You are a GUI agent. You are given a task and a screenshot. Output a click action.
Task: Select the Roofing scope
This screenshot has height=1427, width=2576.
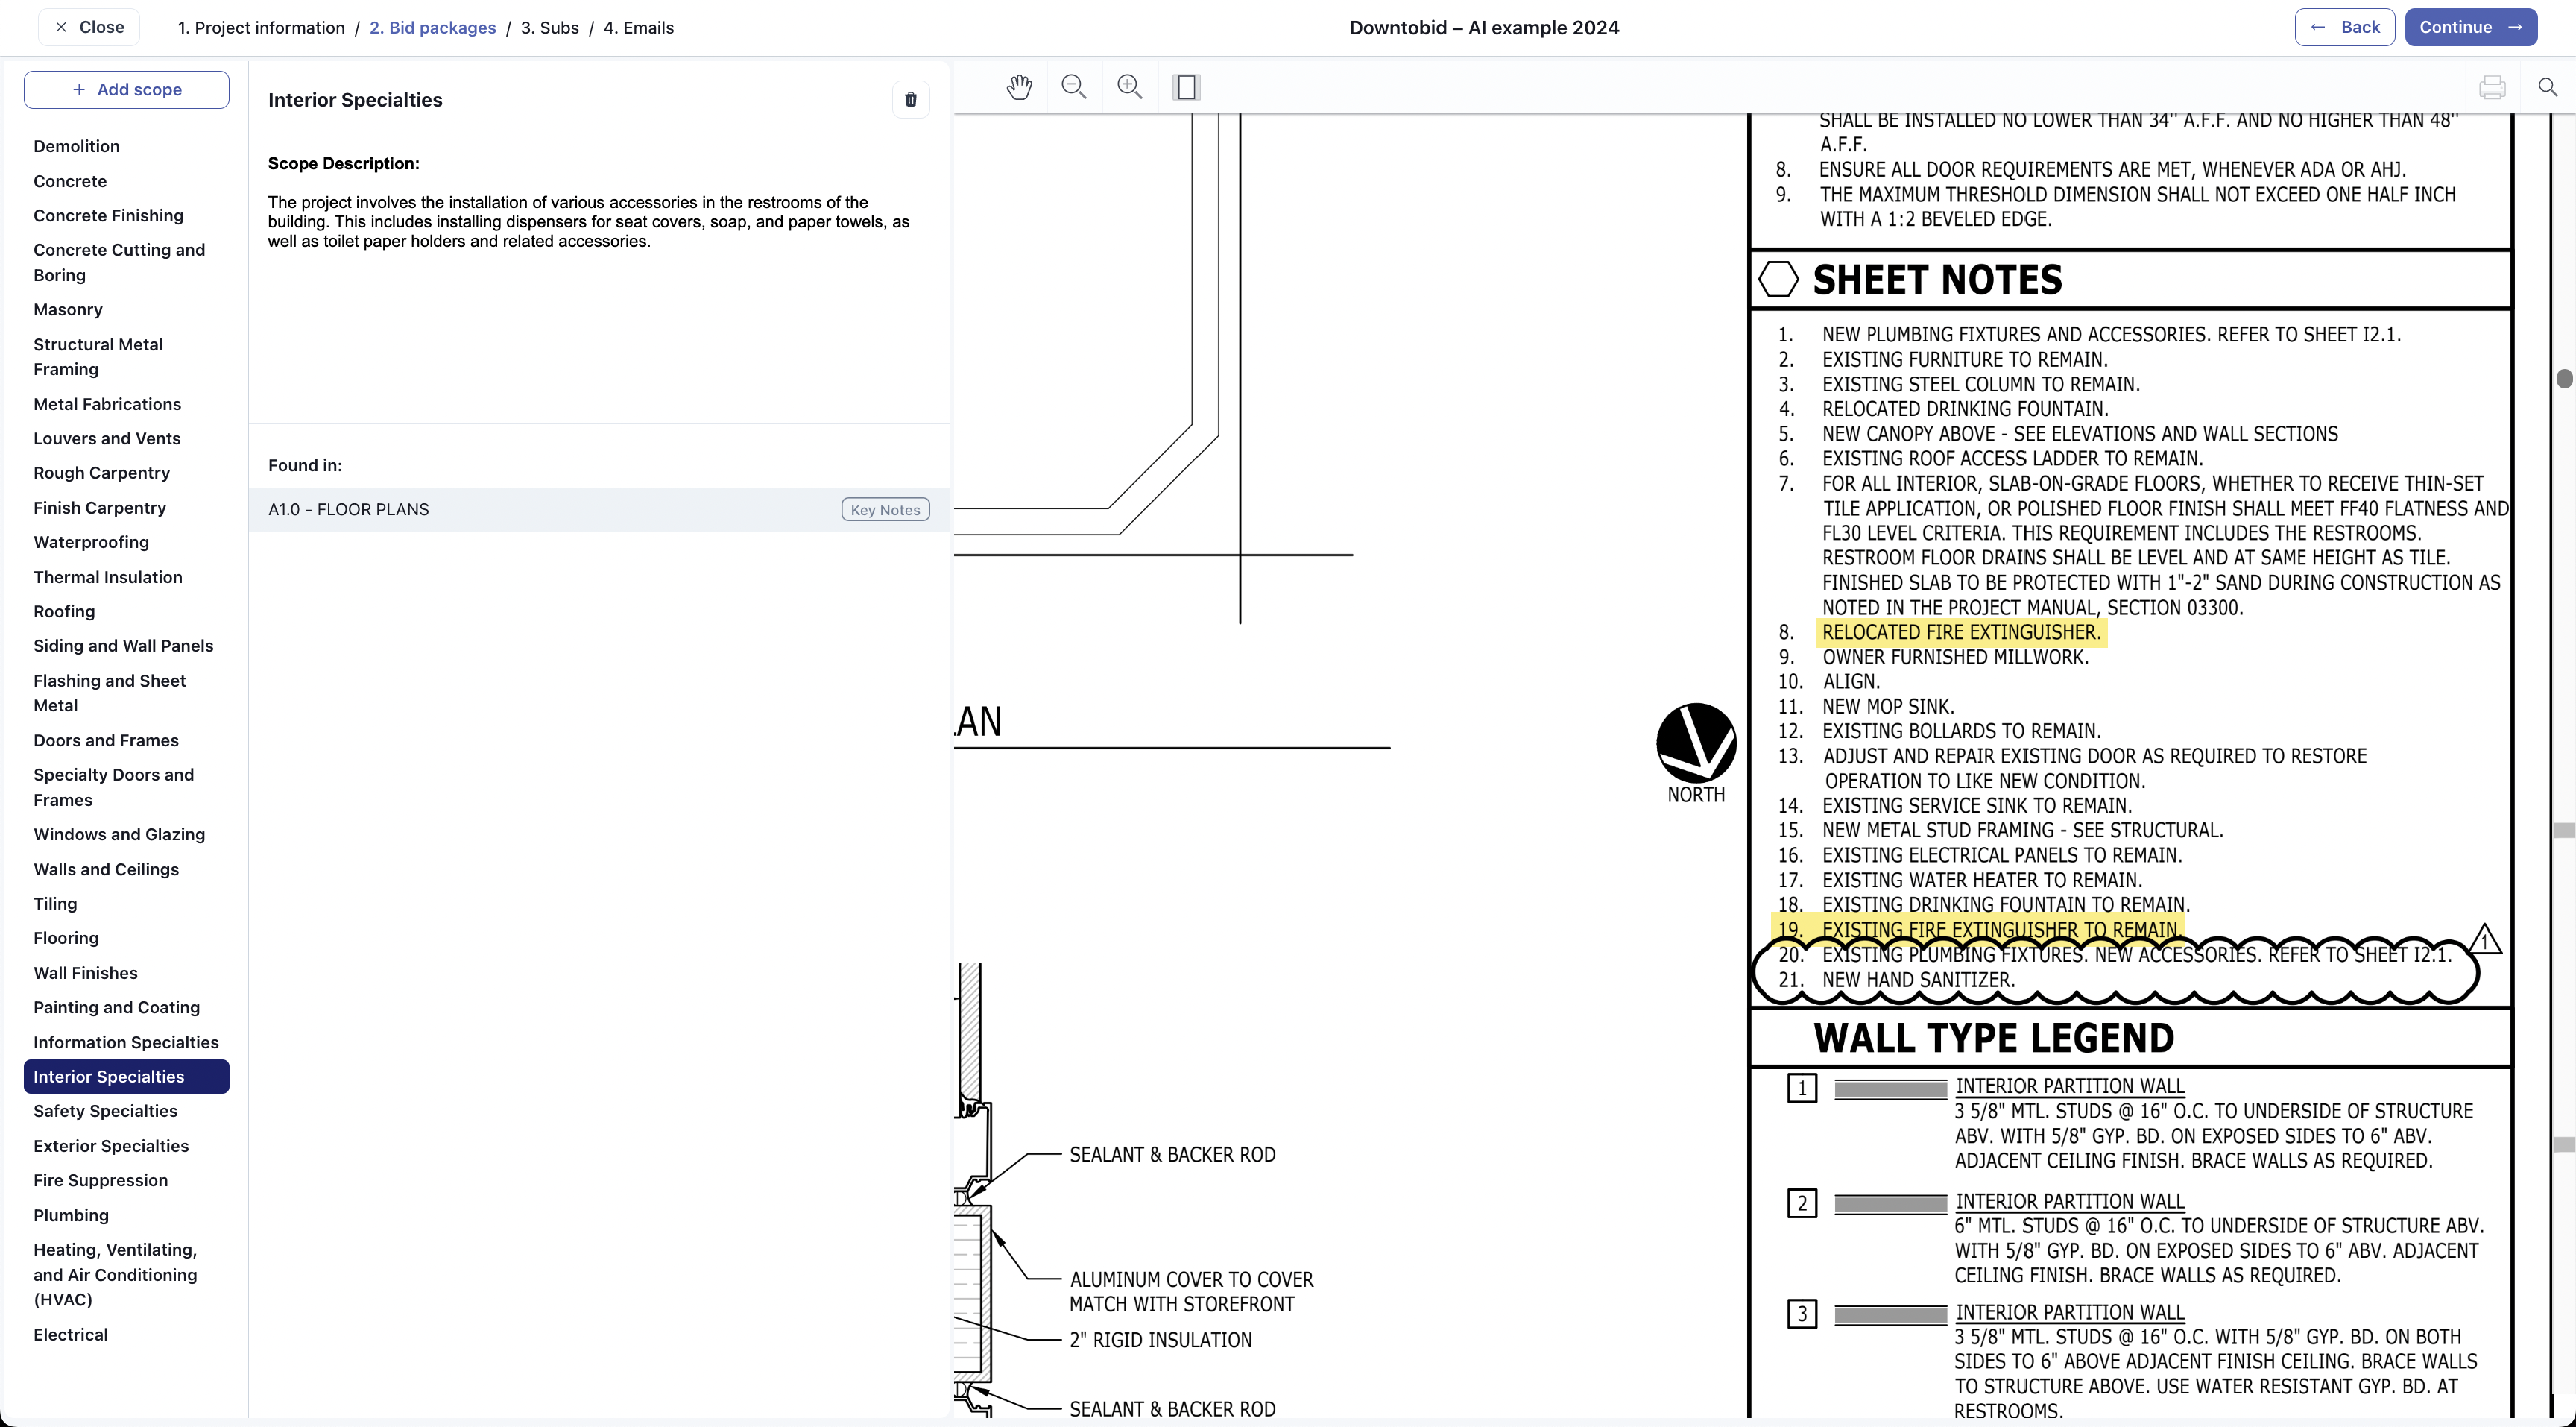click(64, 611)
